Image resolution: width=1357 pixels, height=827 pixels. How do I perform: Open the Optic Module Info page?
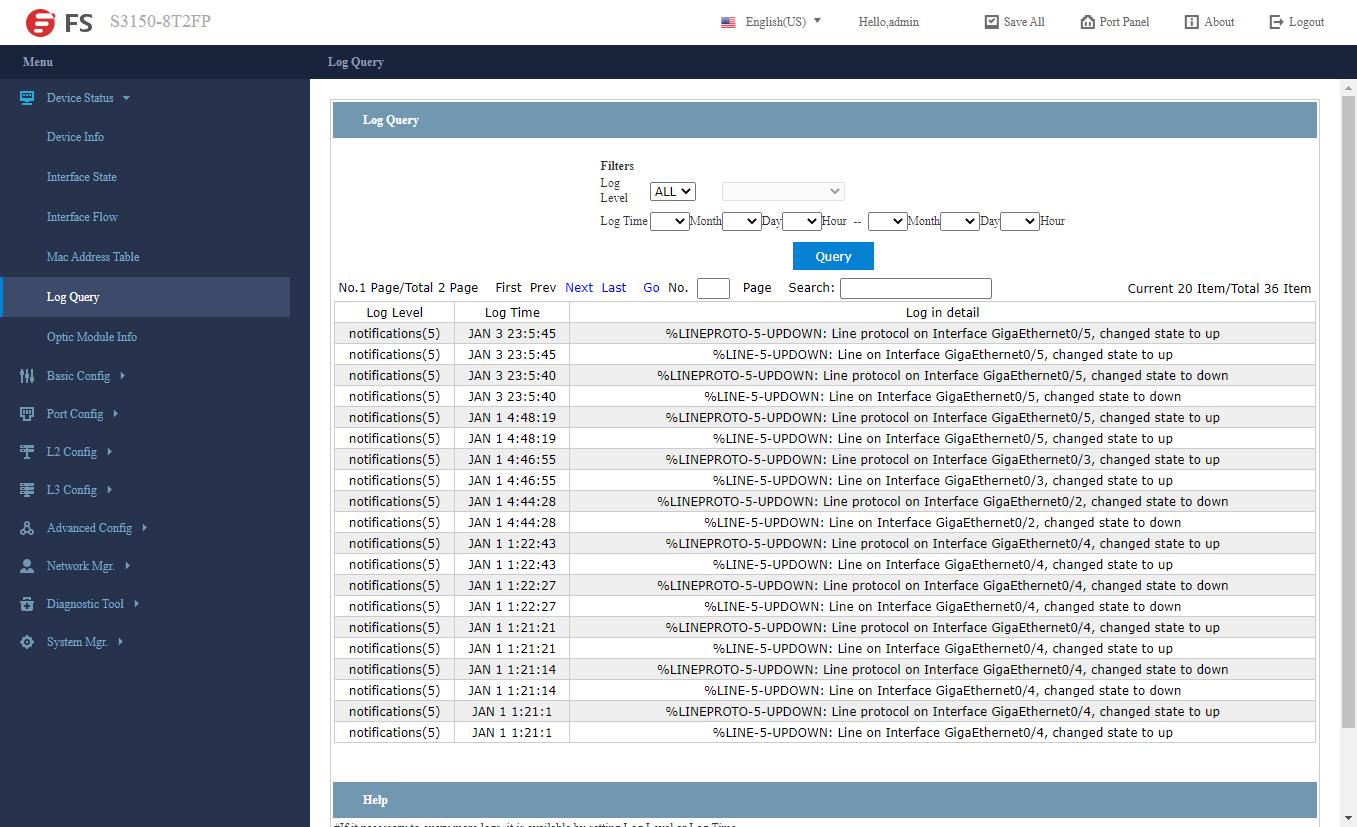91,337
